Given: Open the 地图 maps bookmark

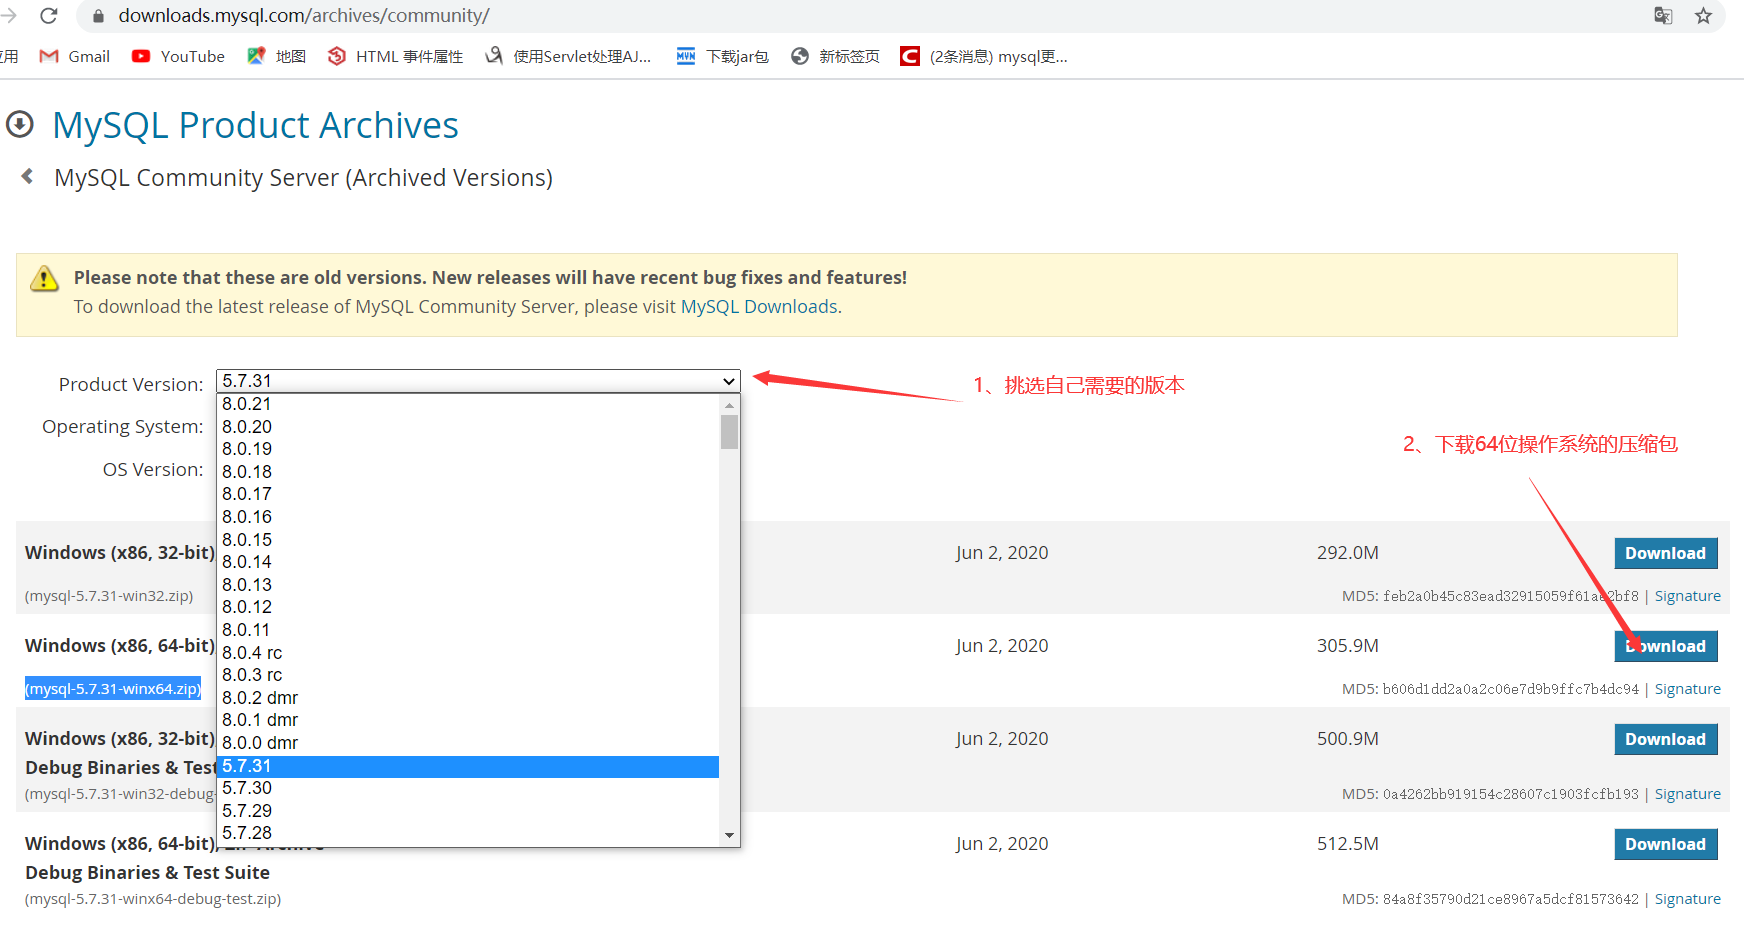Looking at the screenshot, I should (277, 56).
